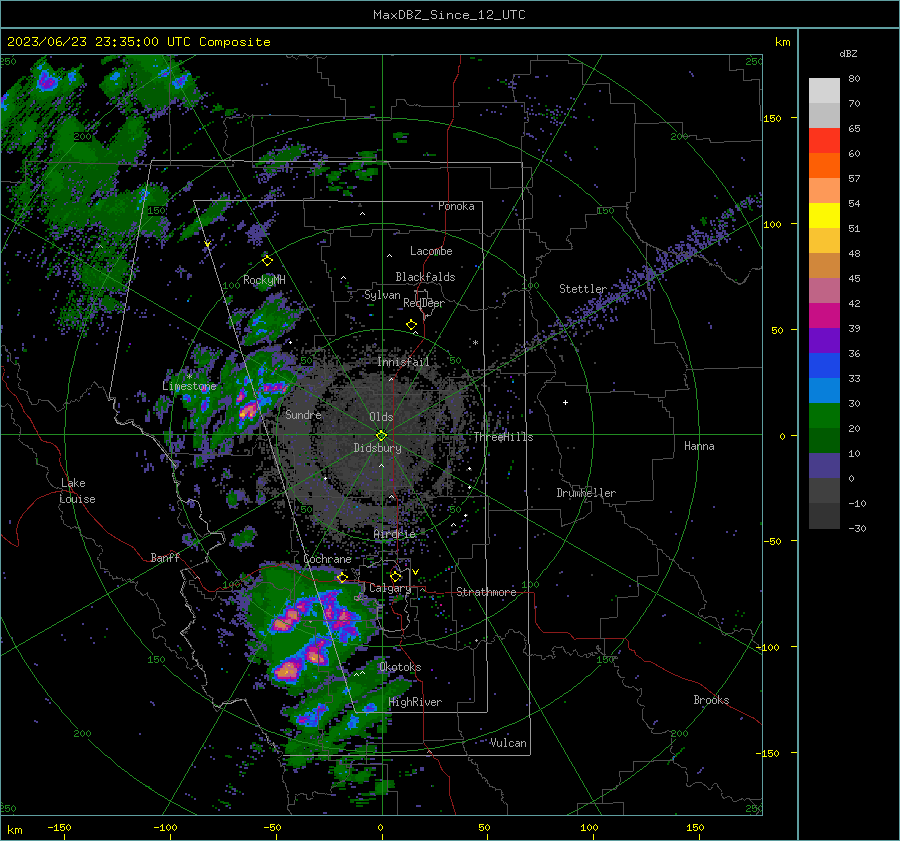
Task: Click the intense storm cell southeast of Limestone
Action: 249,410
